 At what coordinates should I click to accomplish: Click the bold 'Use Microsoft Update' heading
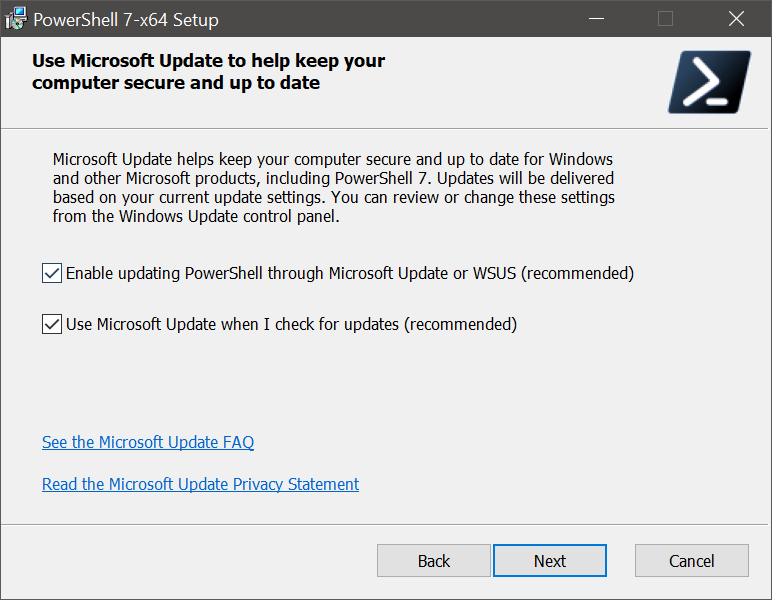[208, 71]
